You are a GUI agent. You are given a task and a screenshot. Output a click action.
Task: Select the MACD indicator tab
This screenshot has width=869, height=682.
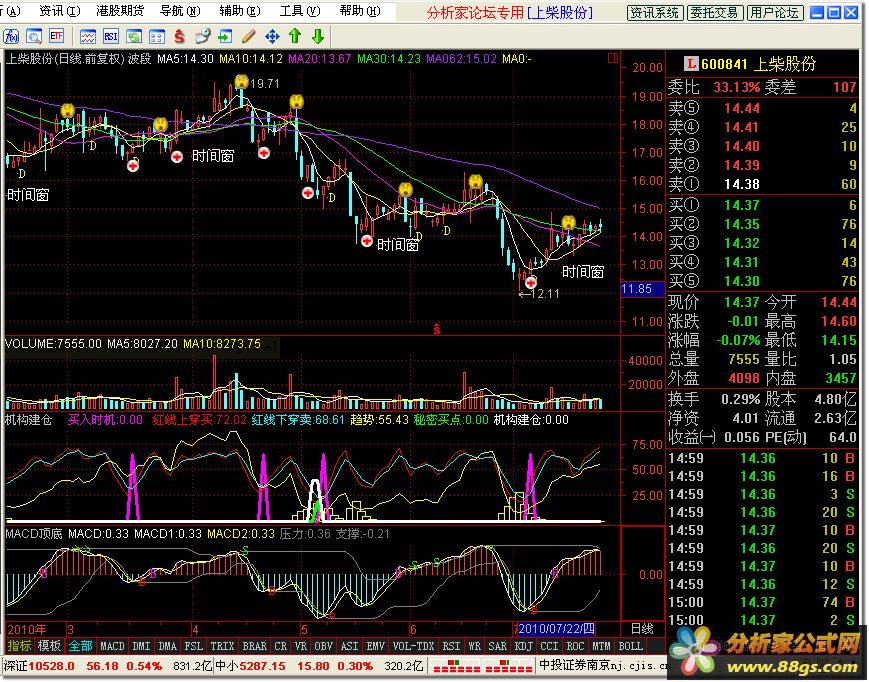[x=112, y=646]
